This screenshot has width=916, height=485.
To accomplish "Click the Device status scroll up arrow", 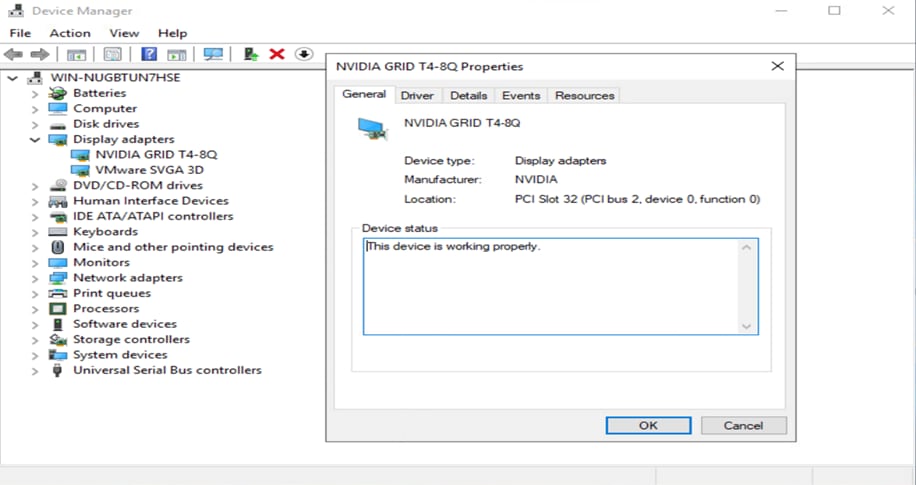I will pos(746,247).
